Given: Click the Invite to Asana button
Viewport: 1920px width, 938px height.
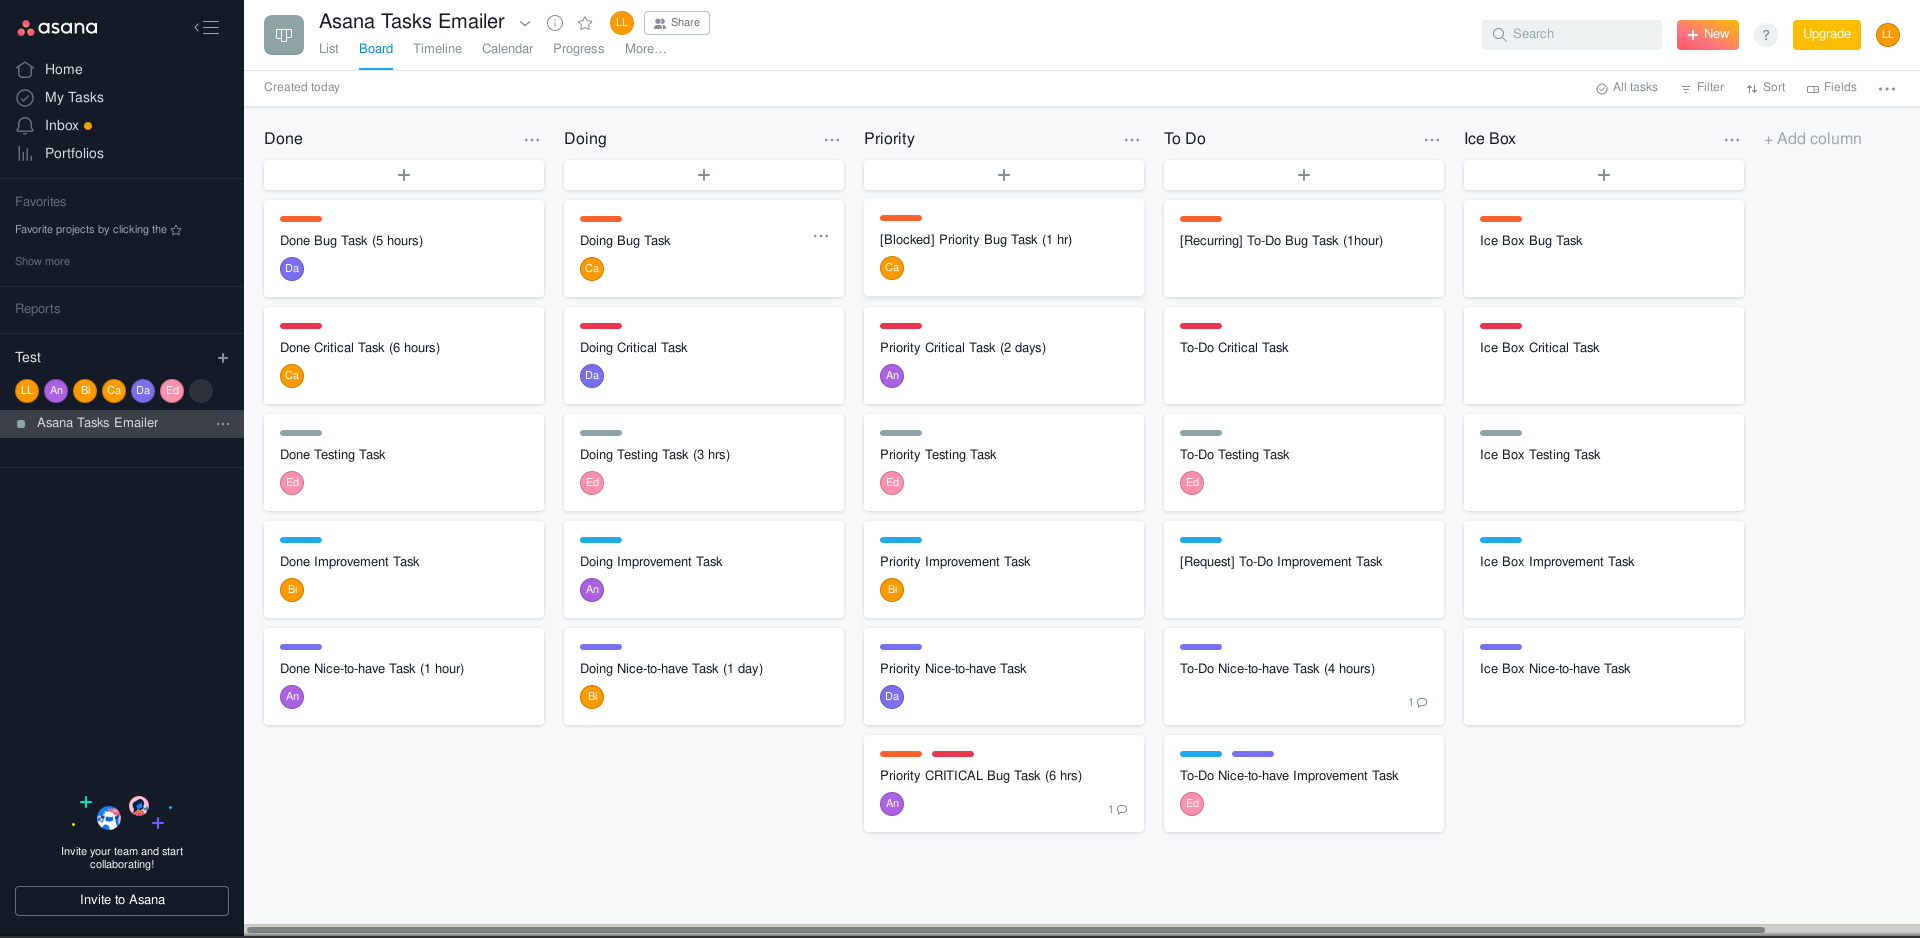Looking at the screenshot, I should (x=122, y=900).
